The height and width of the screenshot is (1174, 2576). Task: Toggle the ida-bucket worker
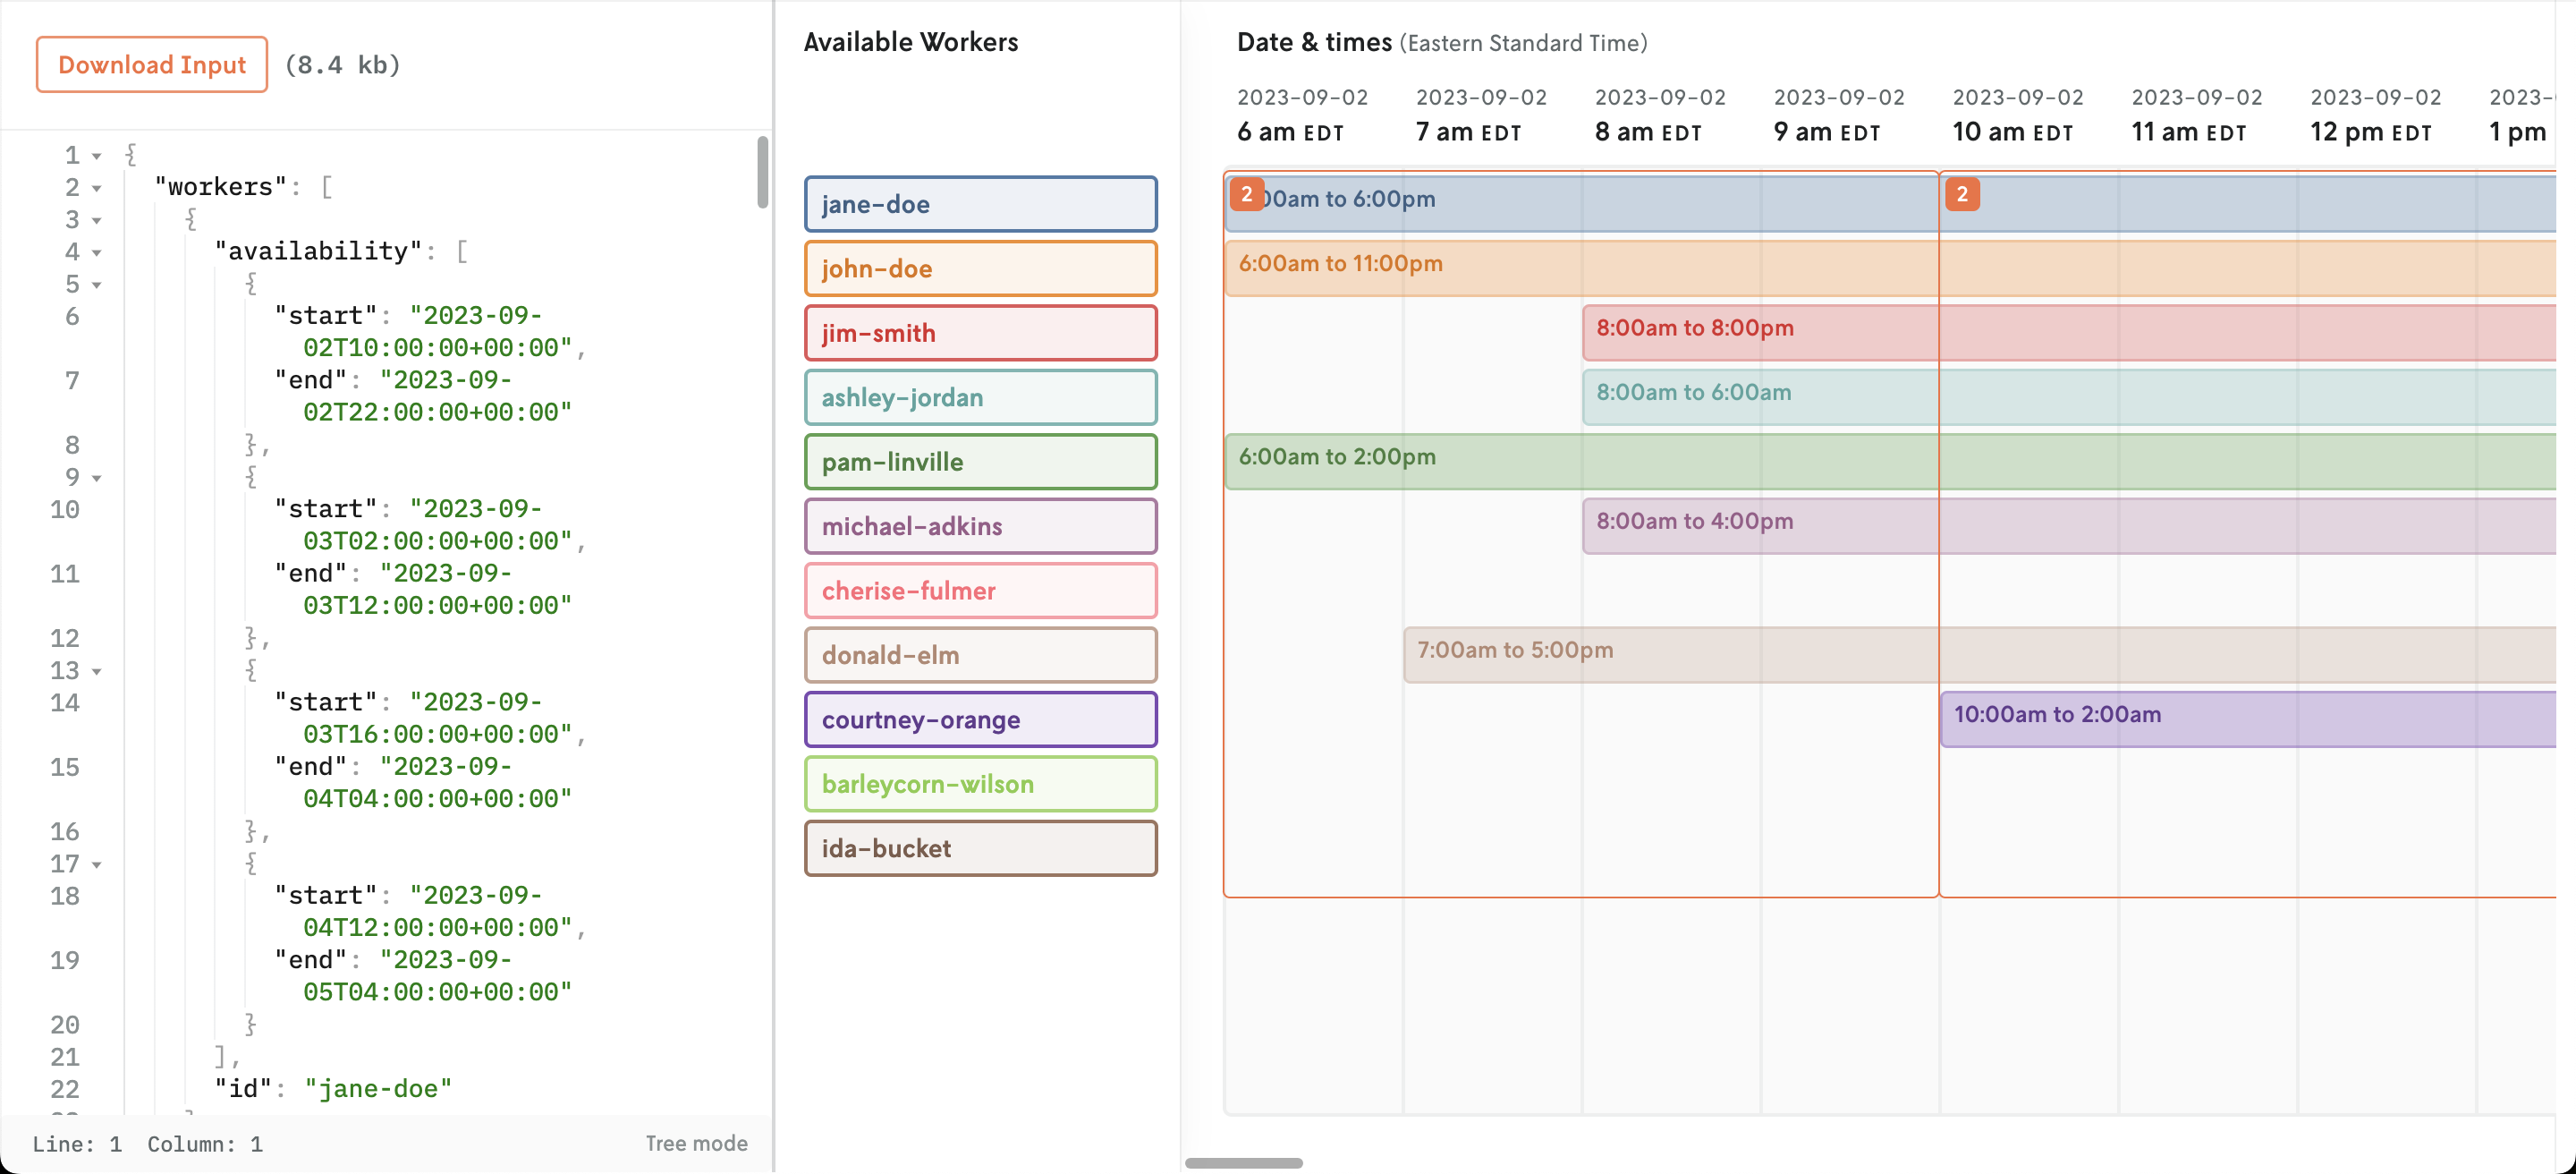(x=980, y=848)
